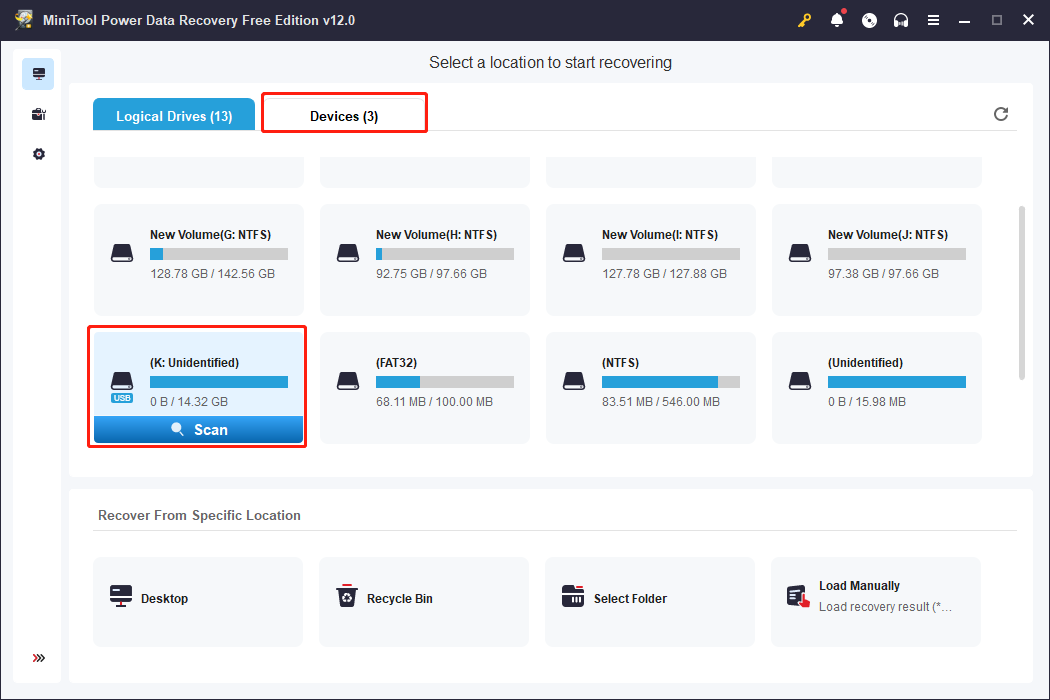Click Select Folder option
1050x700 pixels.
[x=650, y=599]
